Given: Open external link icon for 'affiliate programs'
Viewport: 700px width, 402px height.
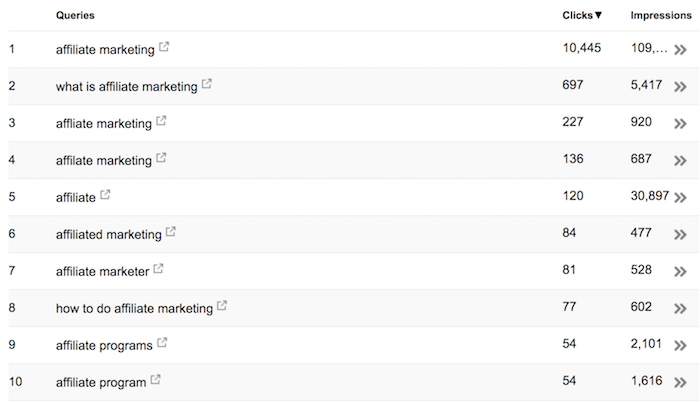Looking at the screenshot, I should (162, 343).
